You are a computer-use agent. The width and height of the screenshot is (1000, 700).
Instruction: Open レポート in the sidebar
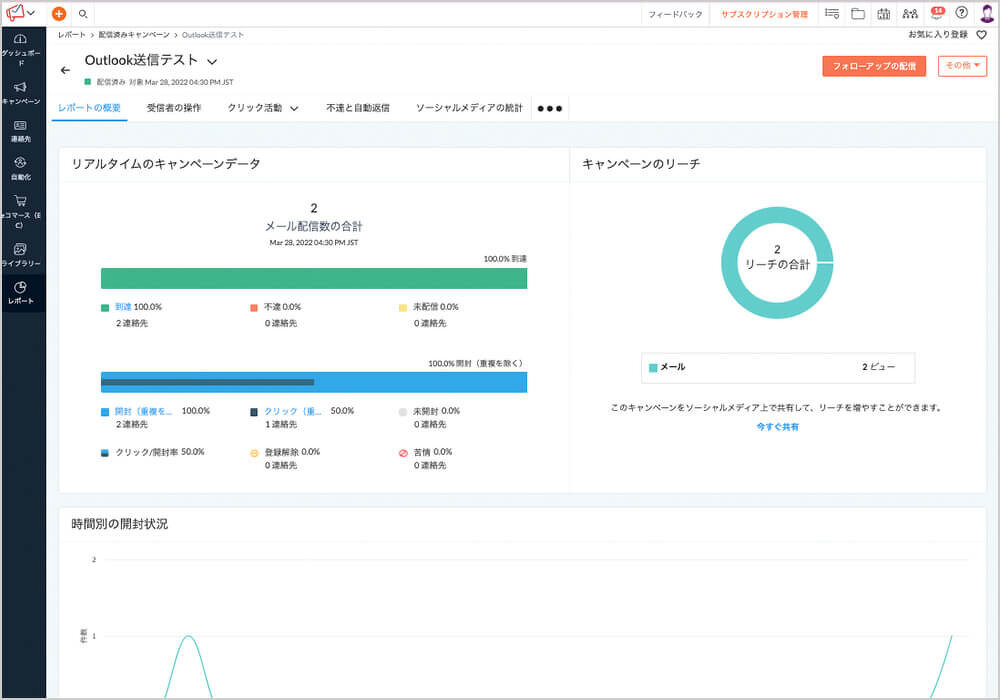coord(20,293)
